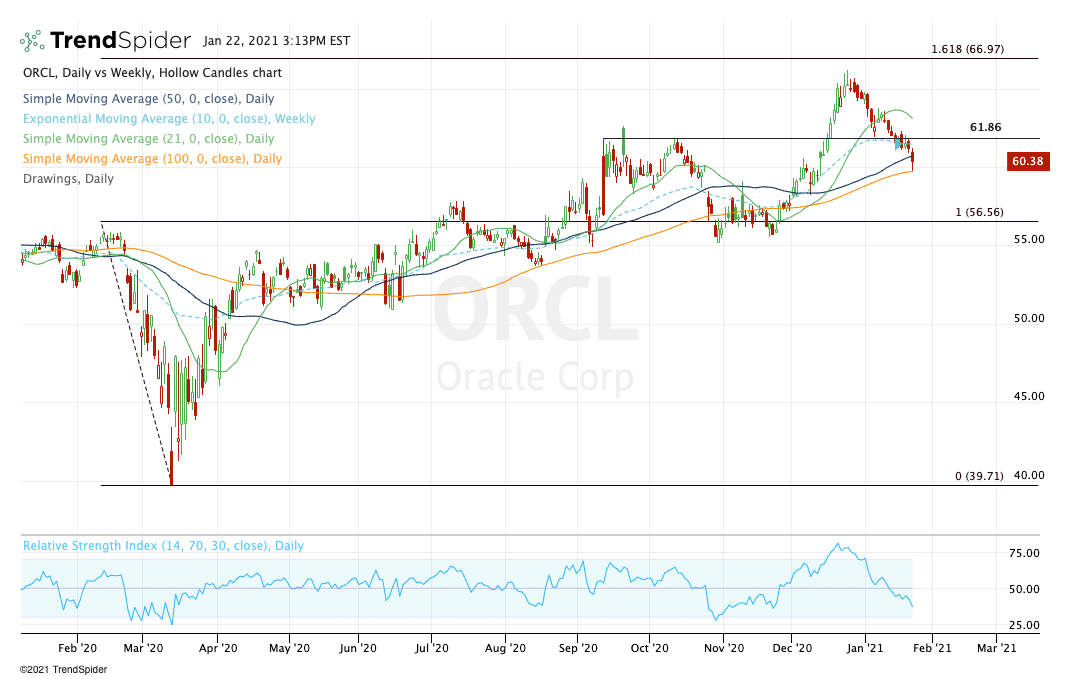This screenshot has width=1070, height=679.
Task: Click the 45.00 price axis label
Action: (1029, 396)
